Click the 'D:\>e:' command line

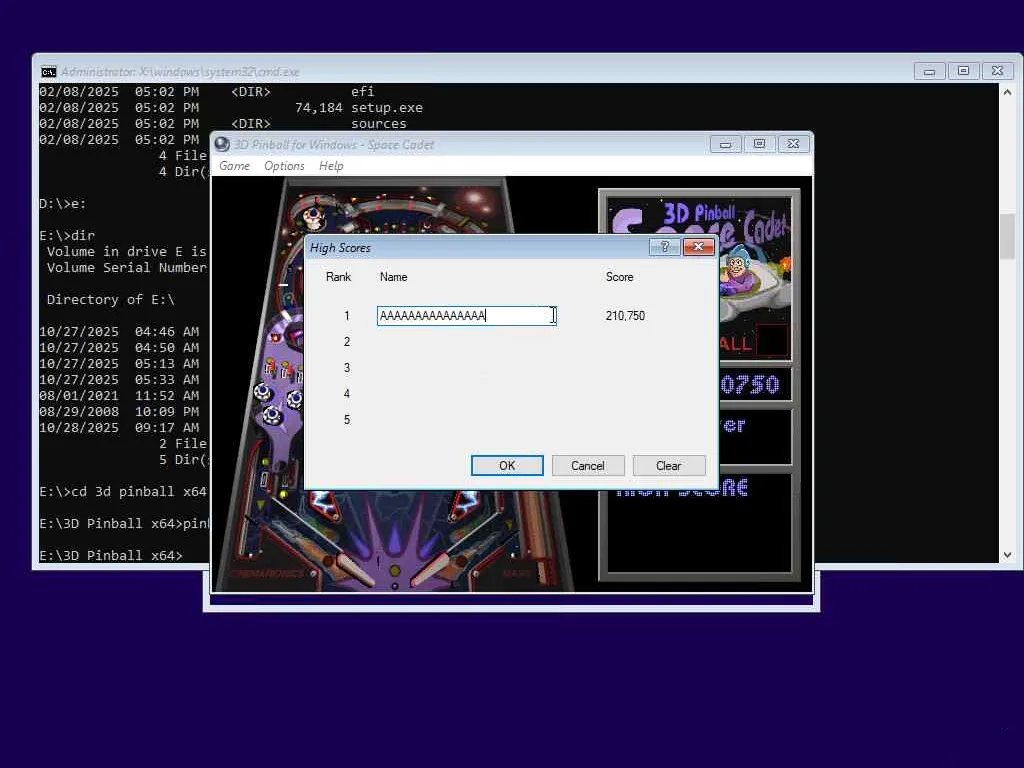pos(63,204)
